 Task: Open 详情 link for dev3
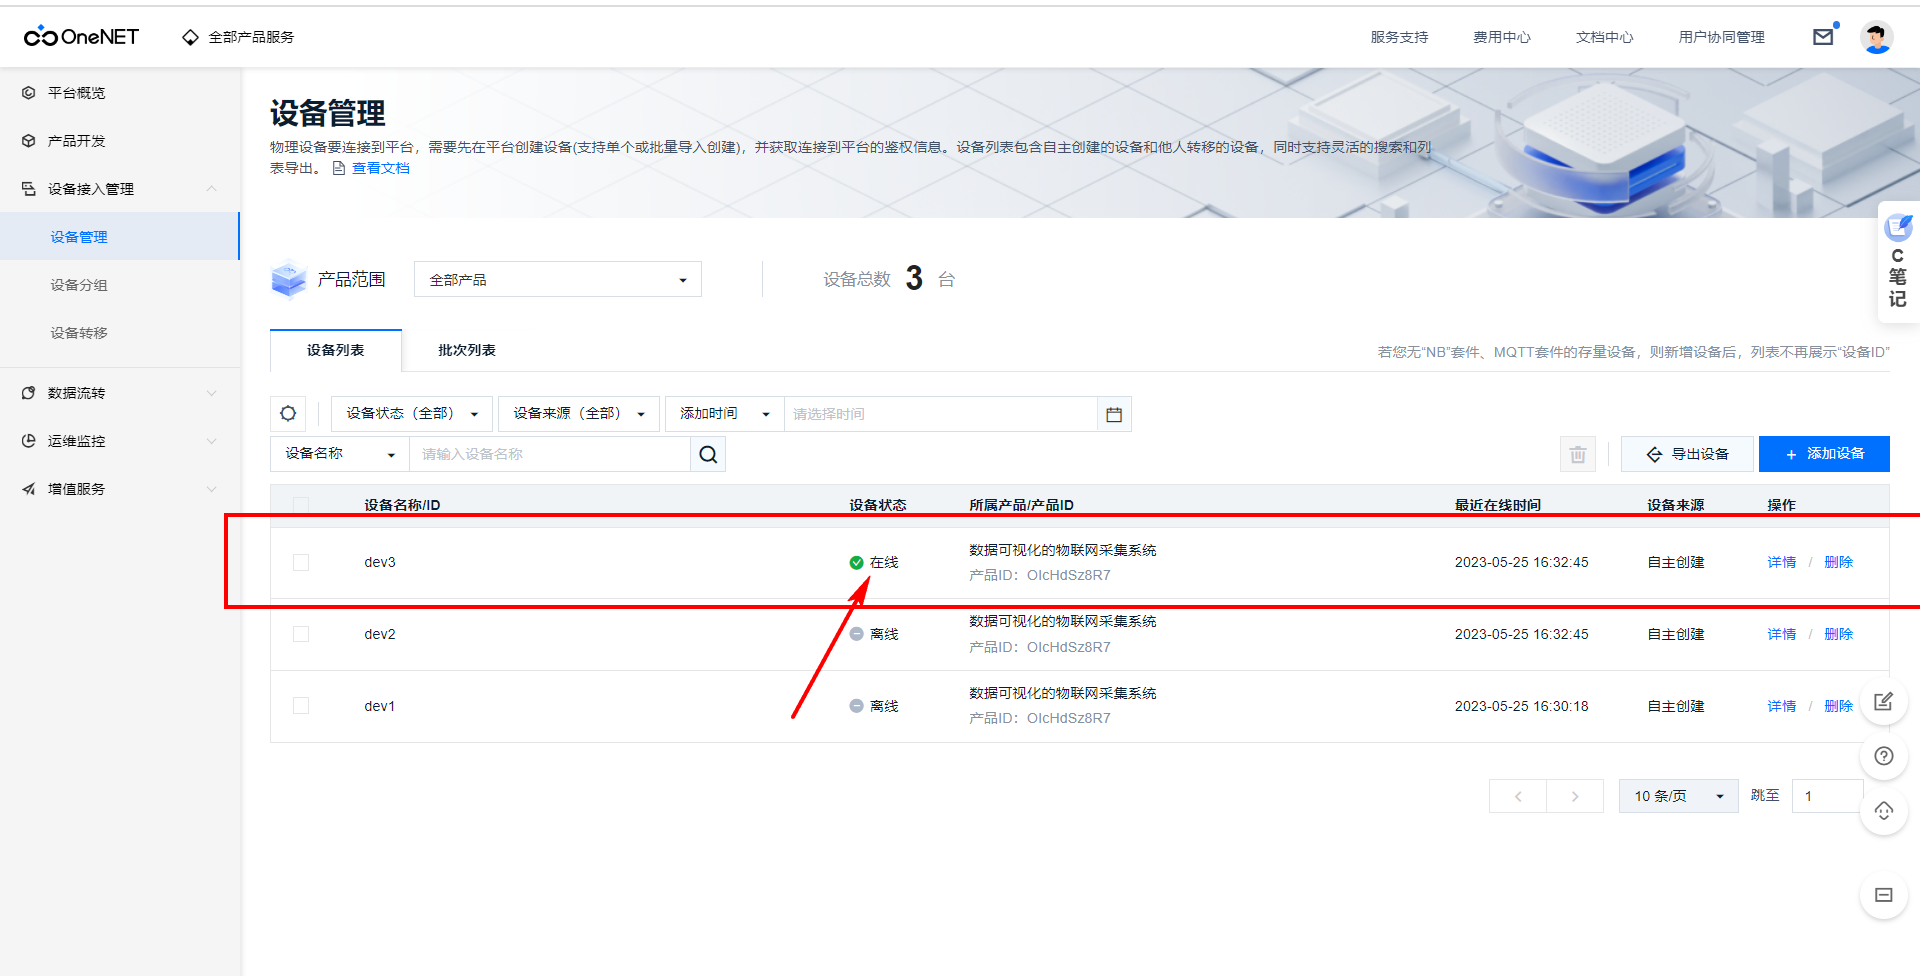coord(1781,562)
